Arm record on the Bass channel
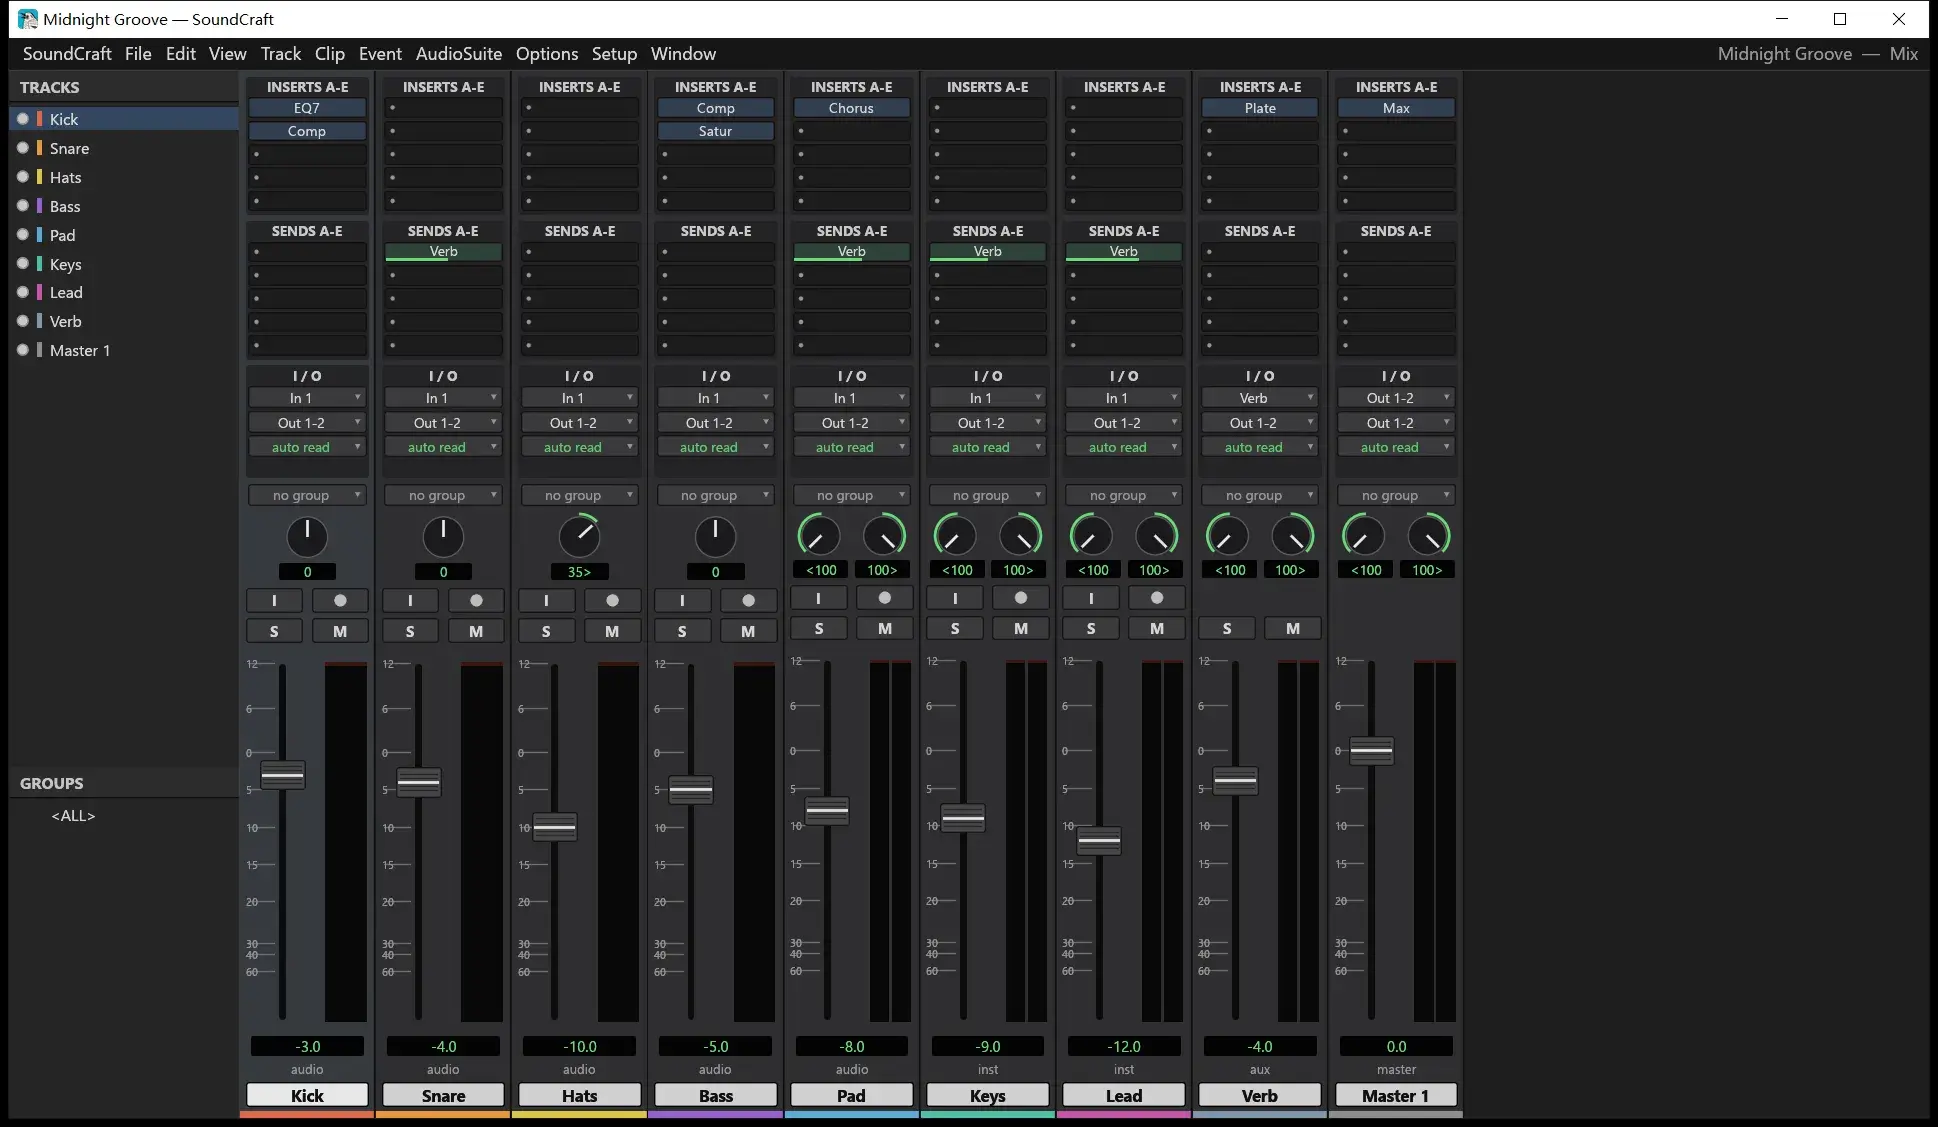1938x1127 pixels. [748, 600]
